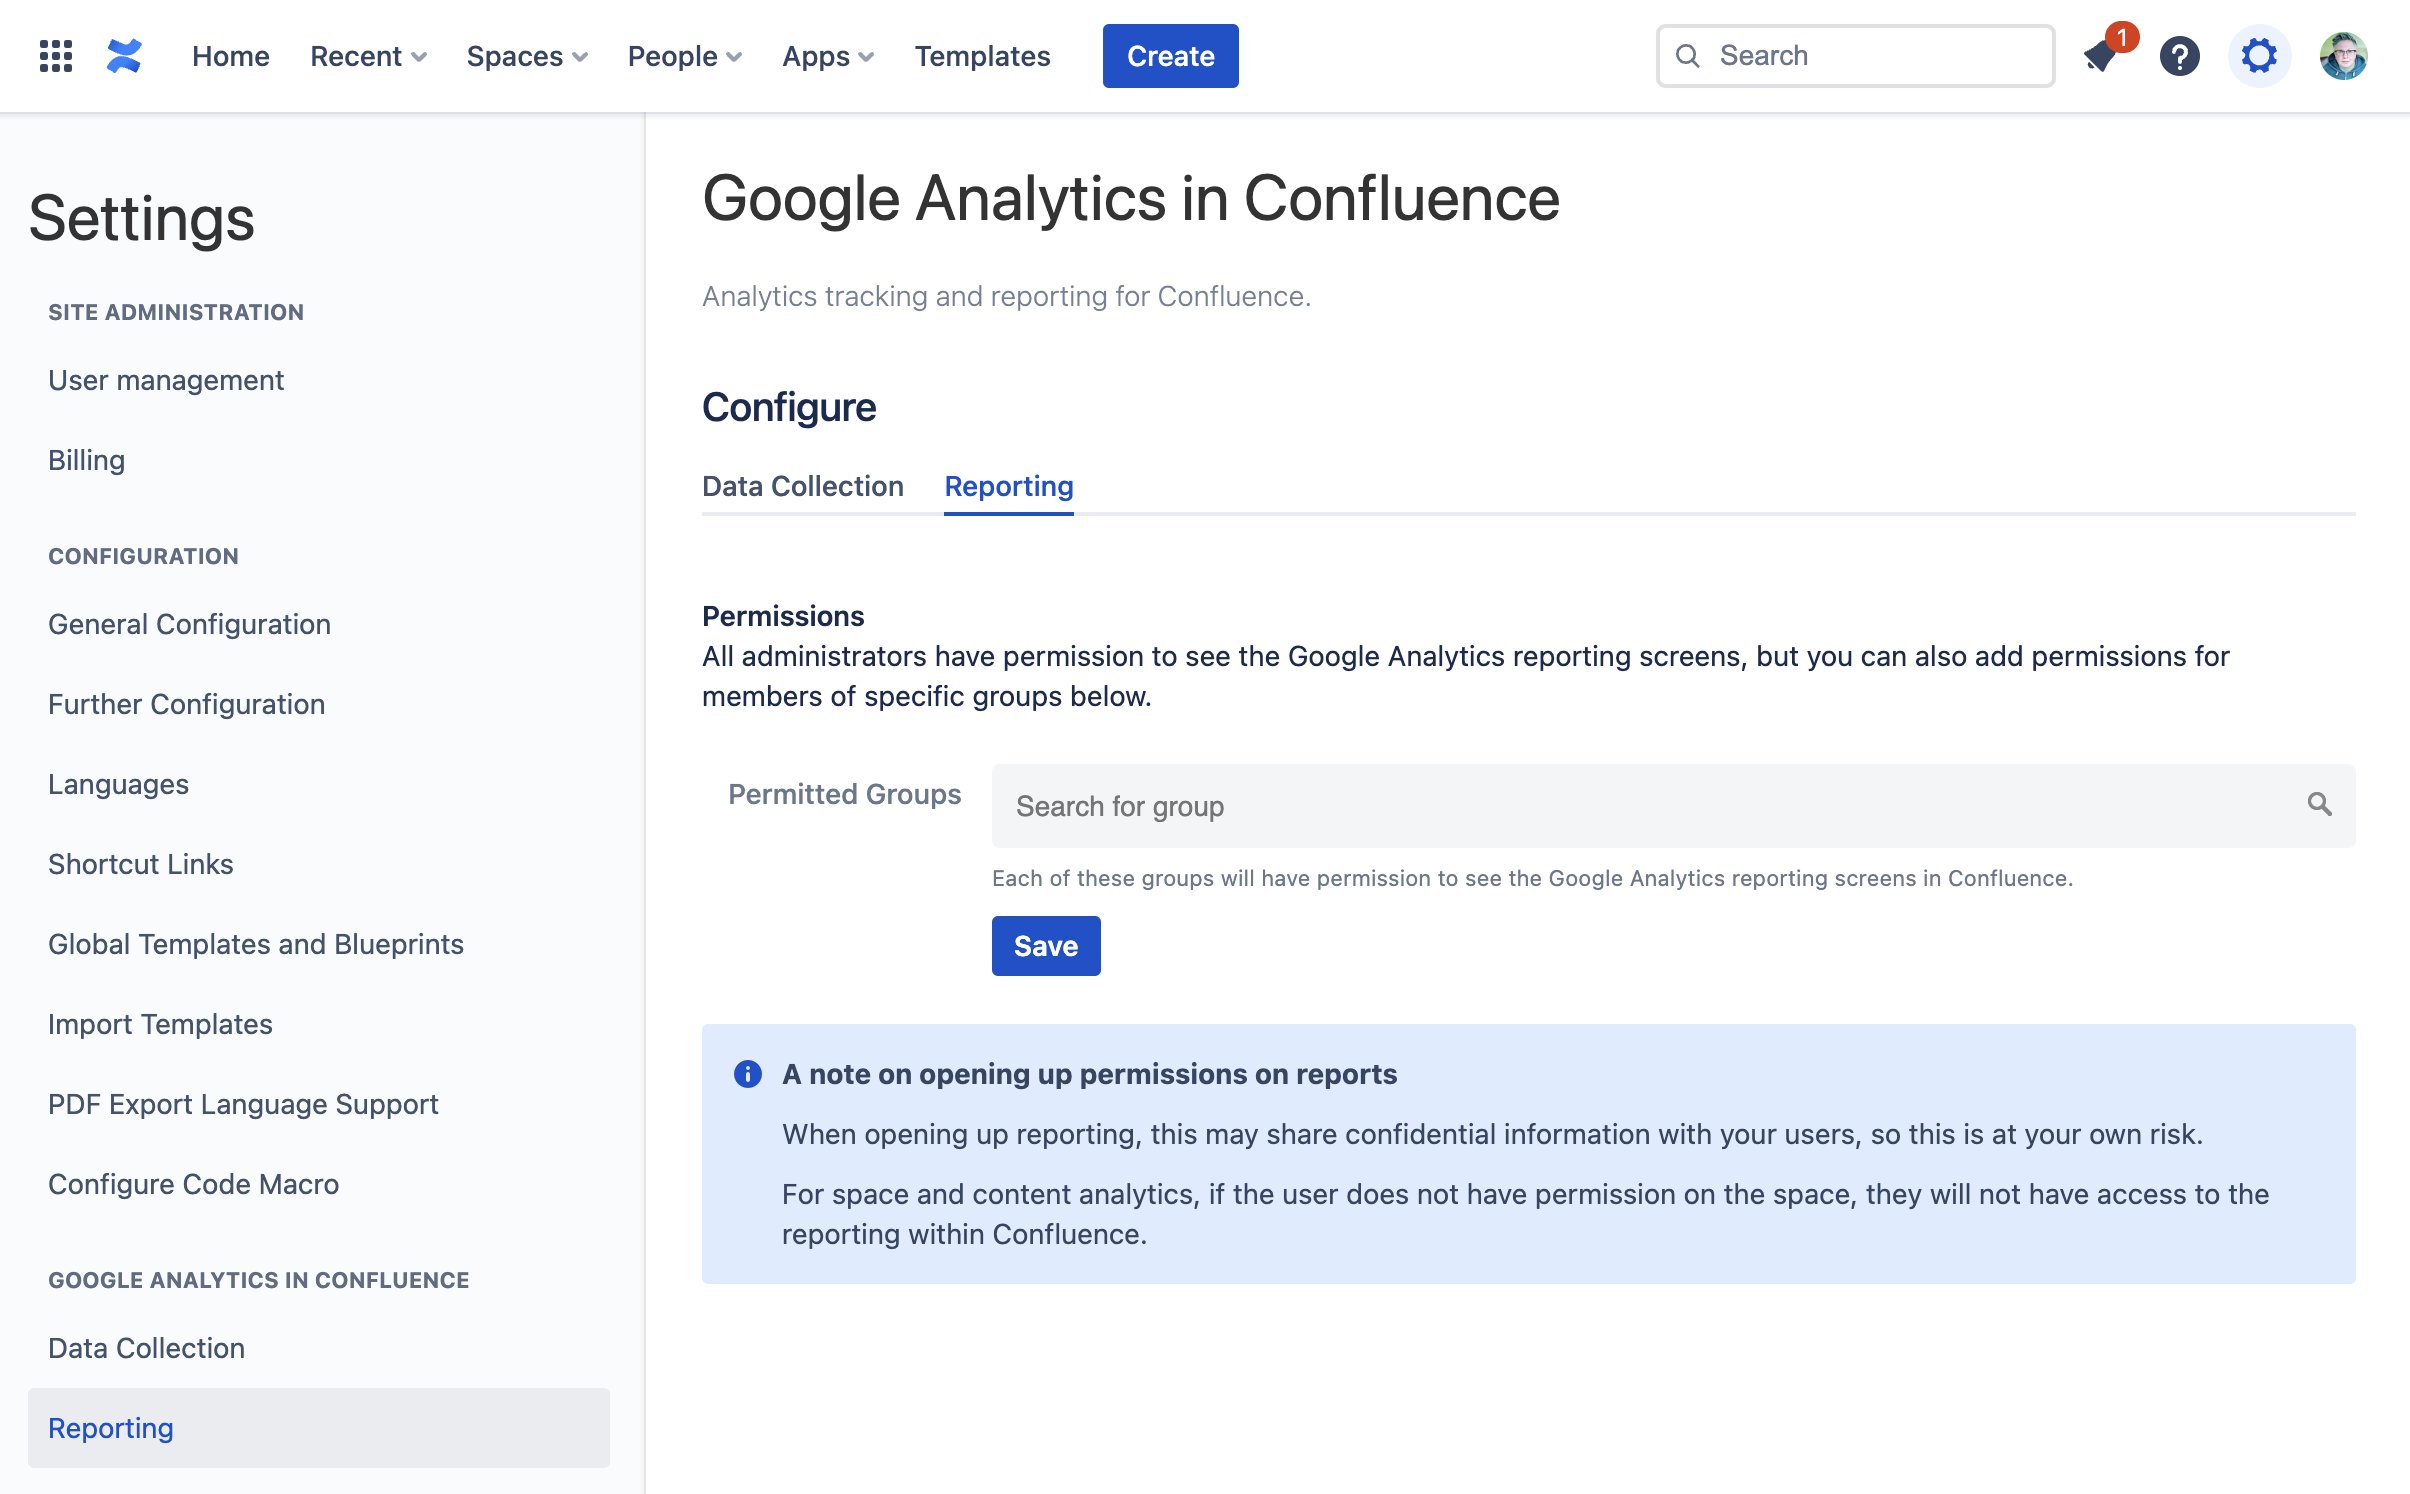Screen dimensions: 2410x1494
Task: Expand the Recent dropdown menu
Action: tap(368, 56)
